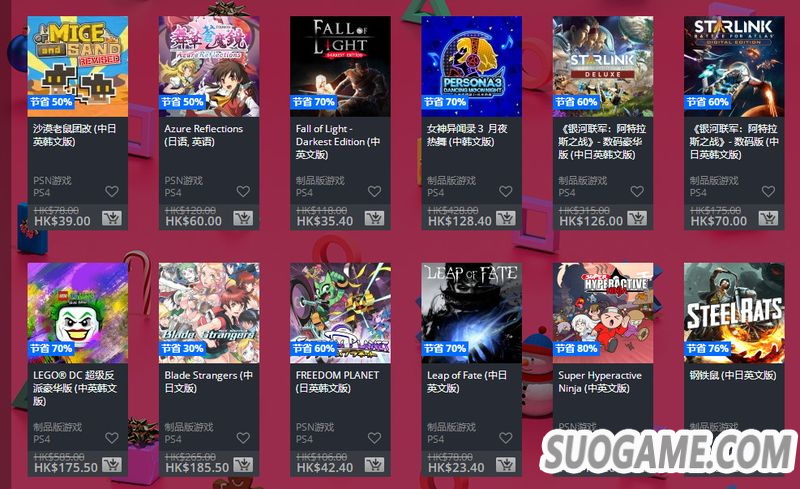Add Mice and Sand Revised to cart
The width and height of the screenshot is (800, 489).
point(112,218)
